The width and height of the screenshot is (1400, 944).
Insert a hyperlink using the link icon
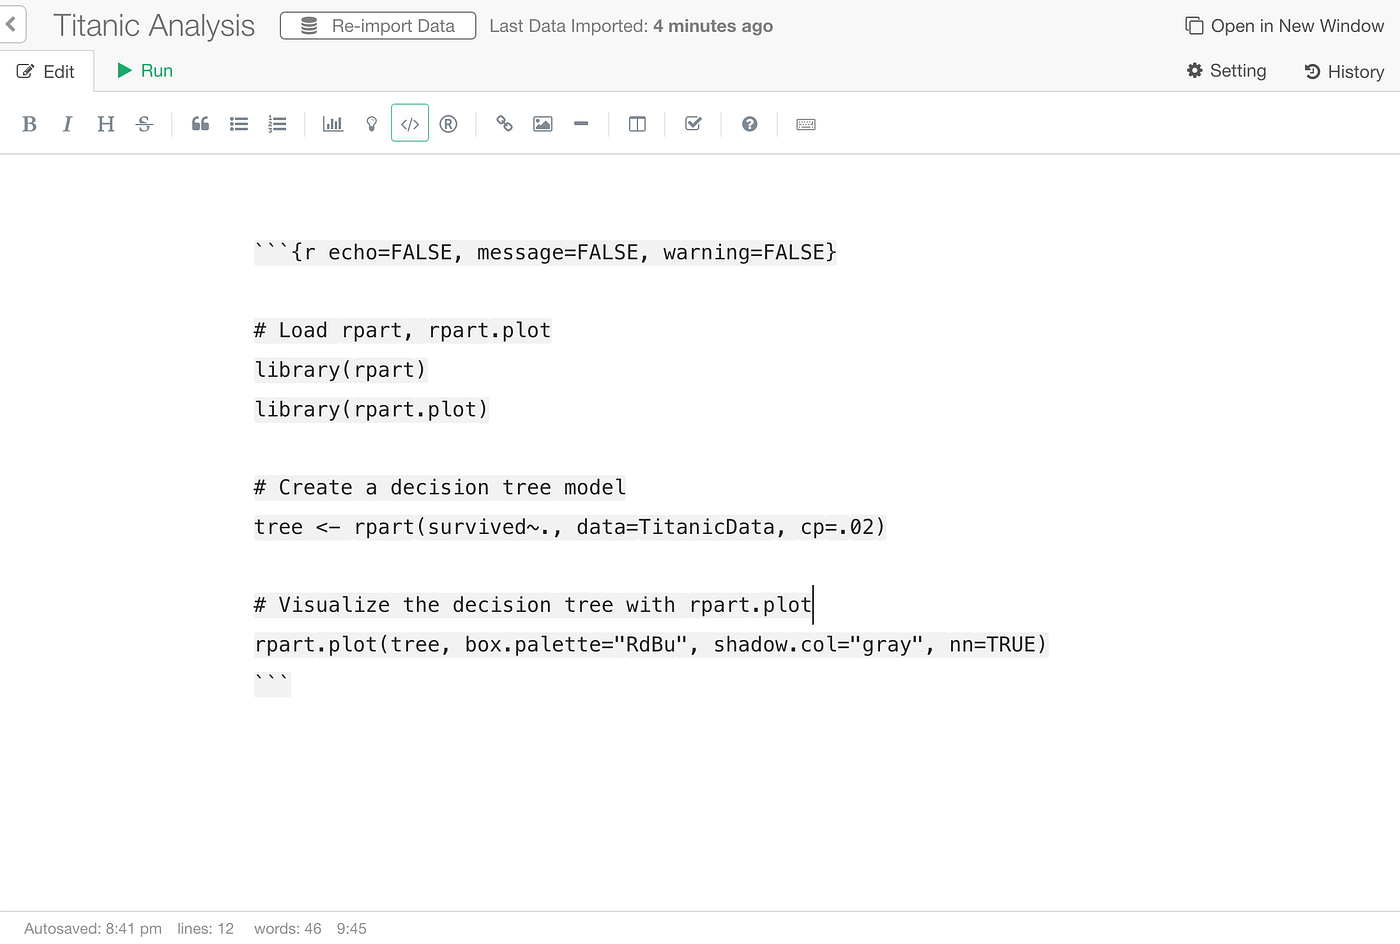[x=504, y=123]
